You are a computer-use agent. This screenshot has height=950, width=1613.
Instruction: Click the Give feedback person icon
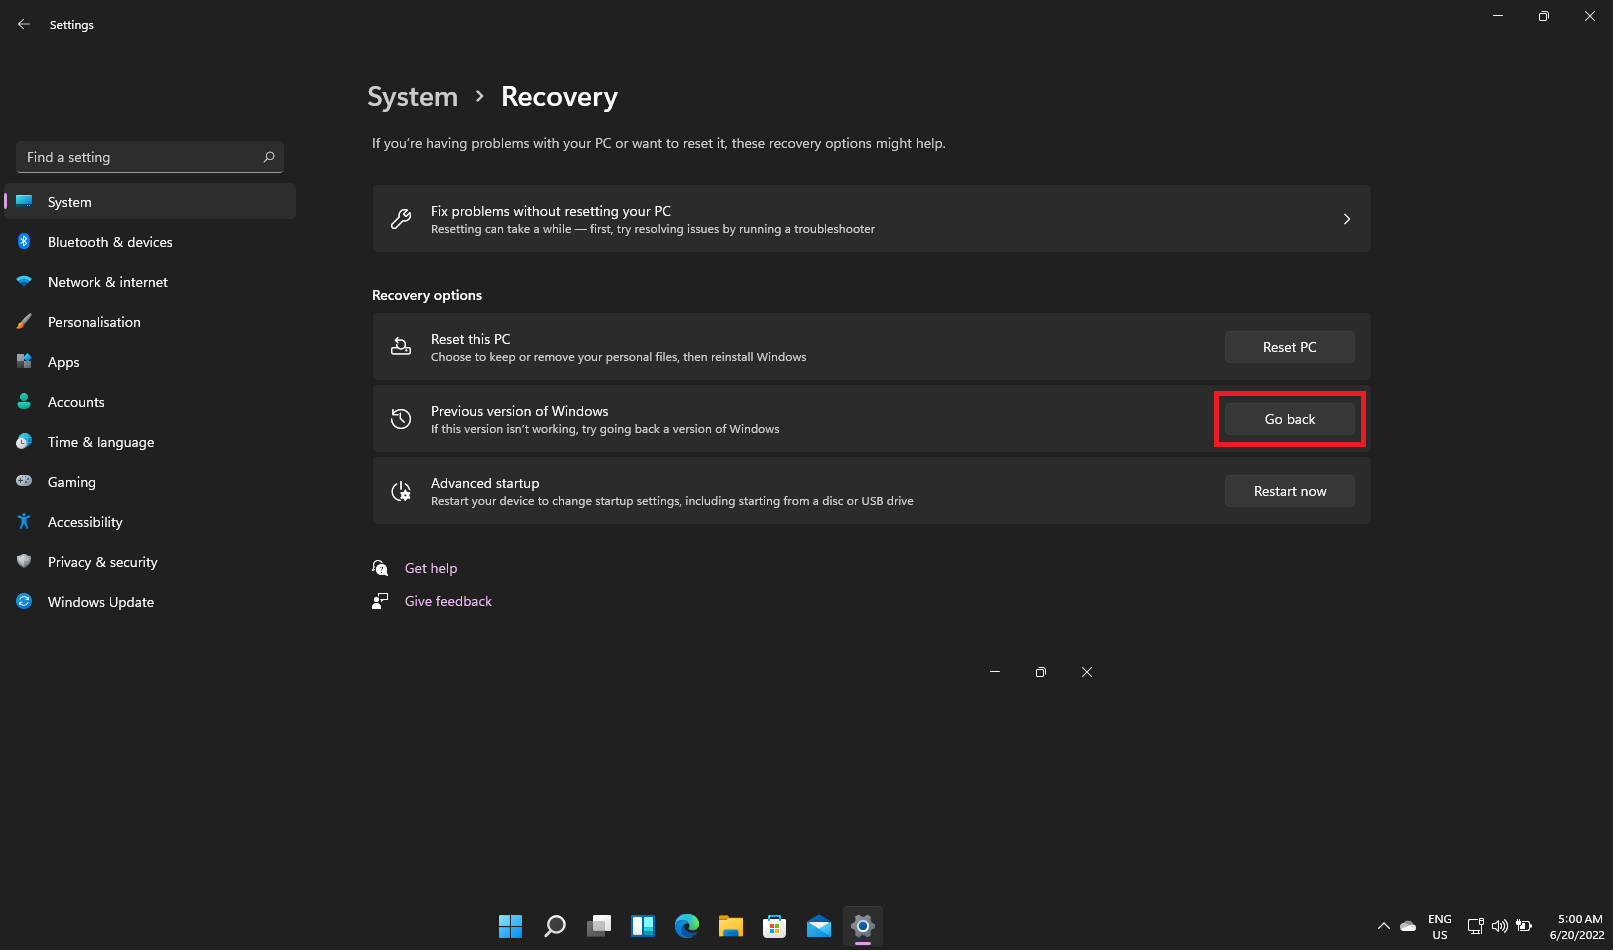coord(380,601)
